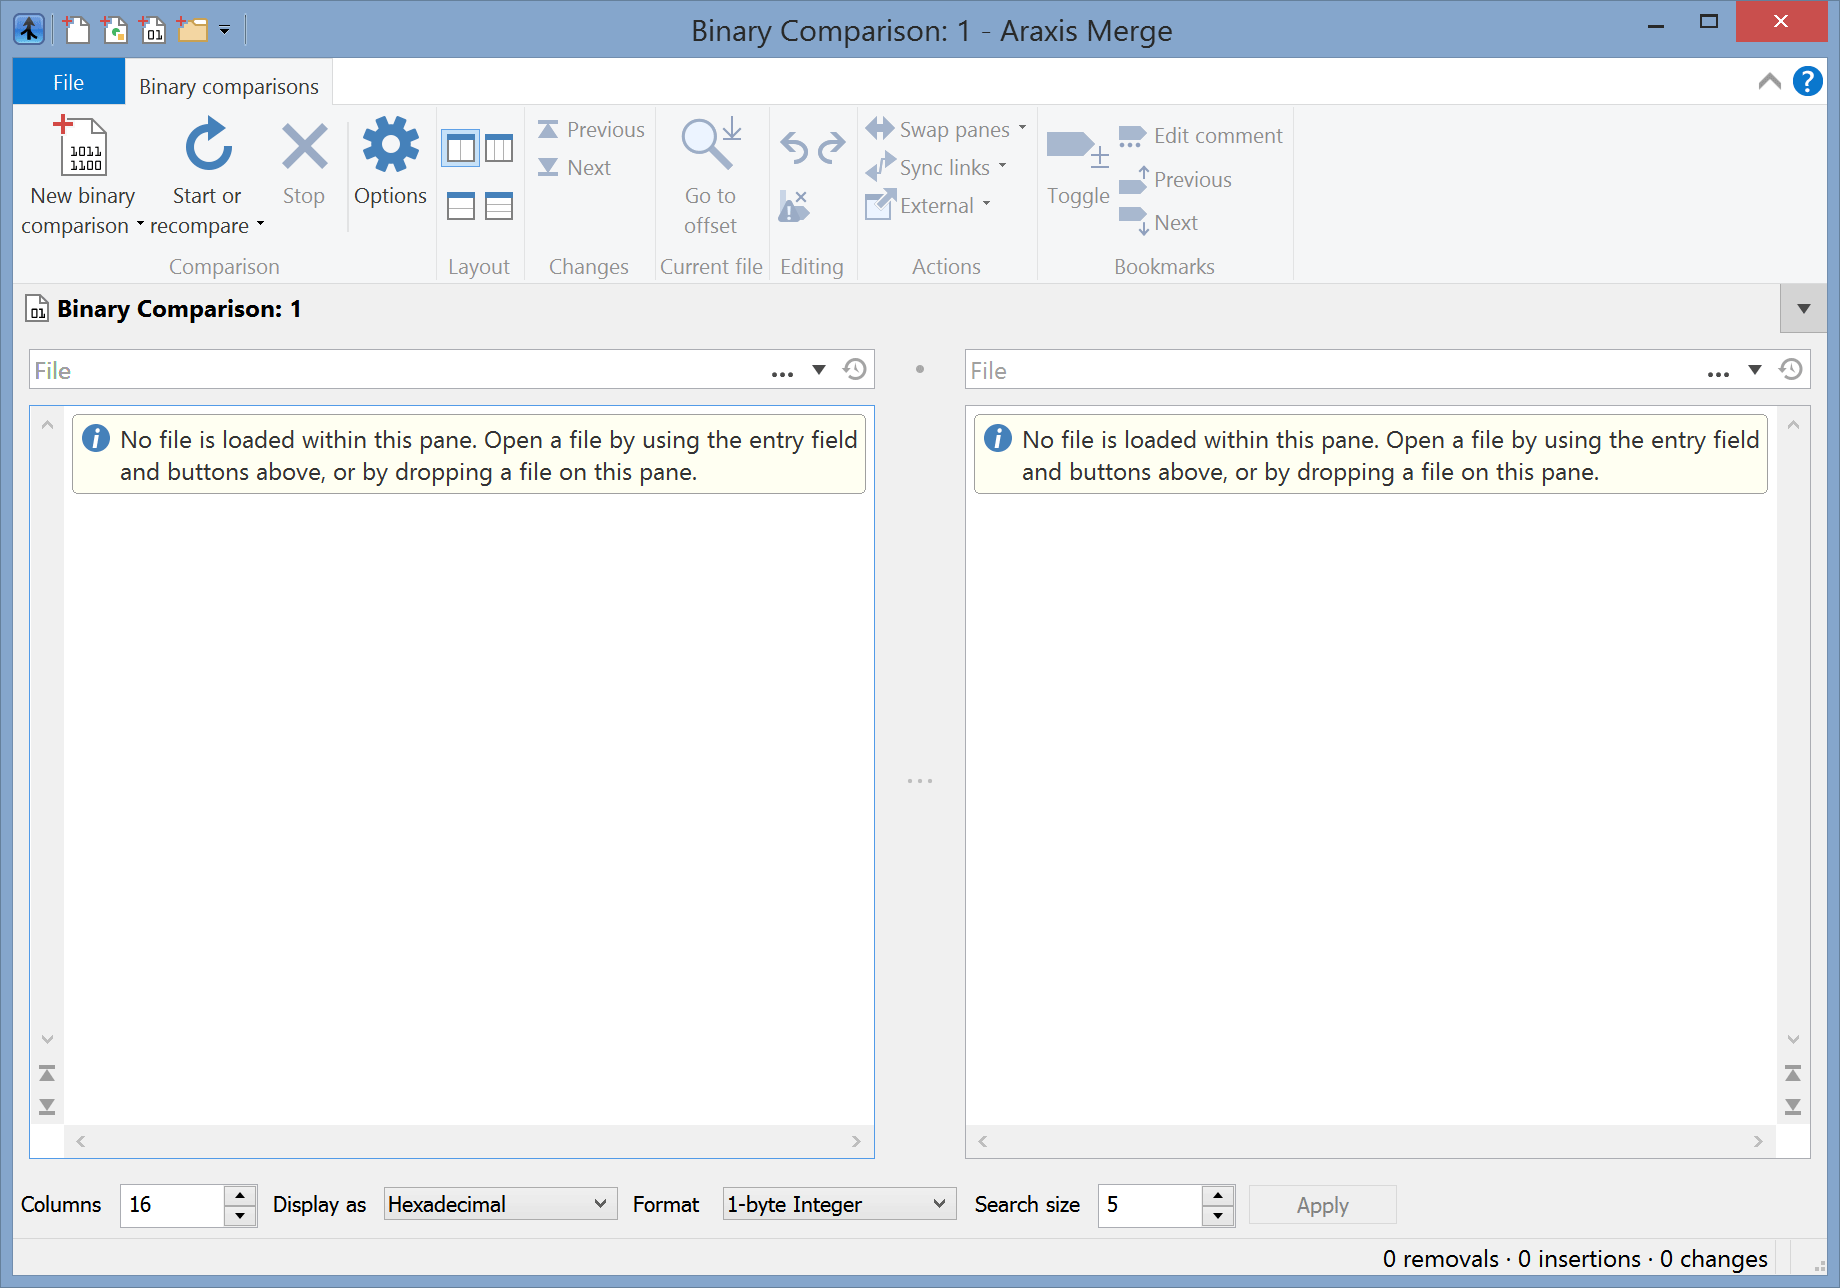
Task: Go to Next bookmark
Action: click(x=1158, y=223)
